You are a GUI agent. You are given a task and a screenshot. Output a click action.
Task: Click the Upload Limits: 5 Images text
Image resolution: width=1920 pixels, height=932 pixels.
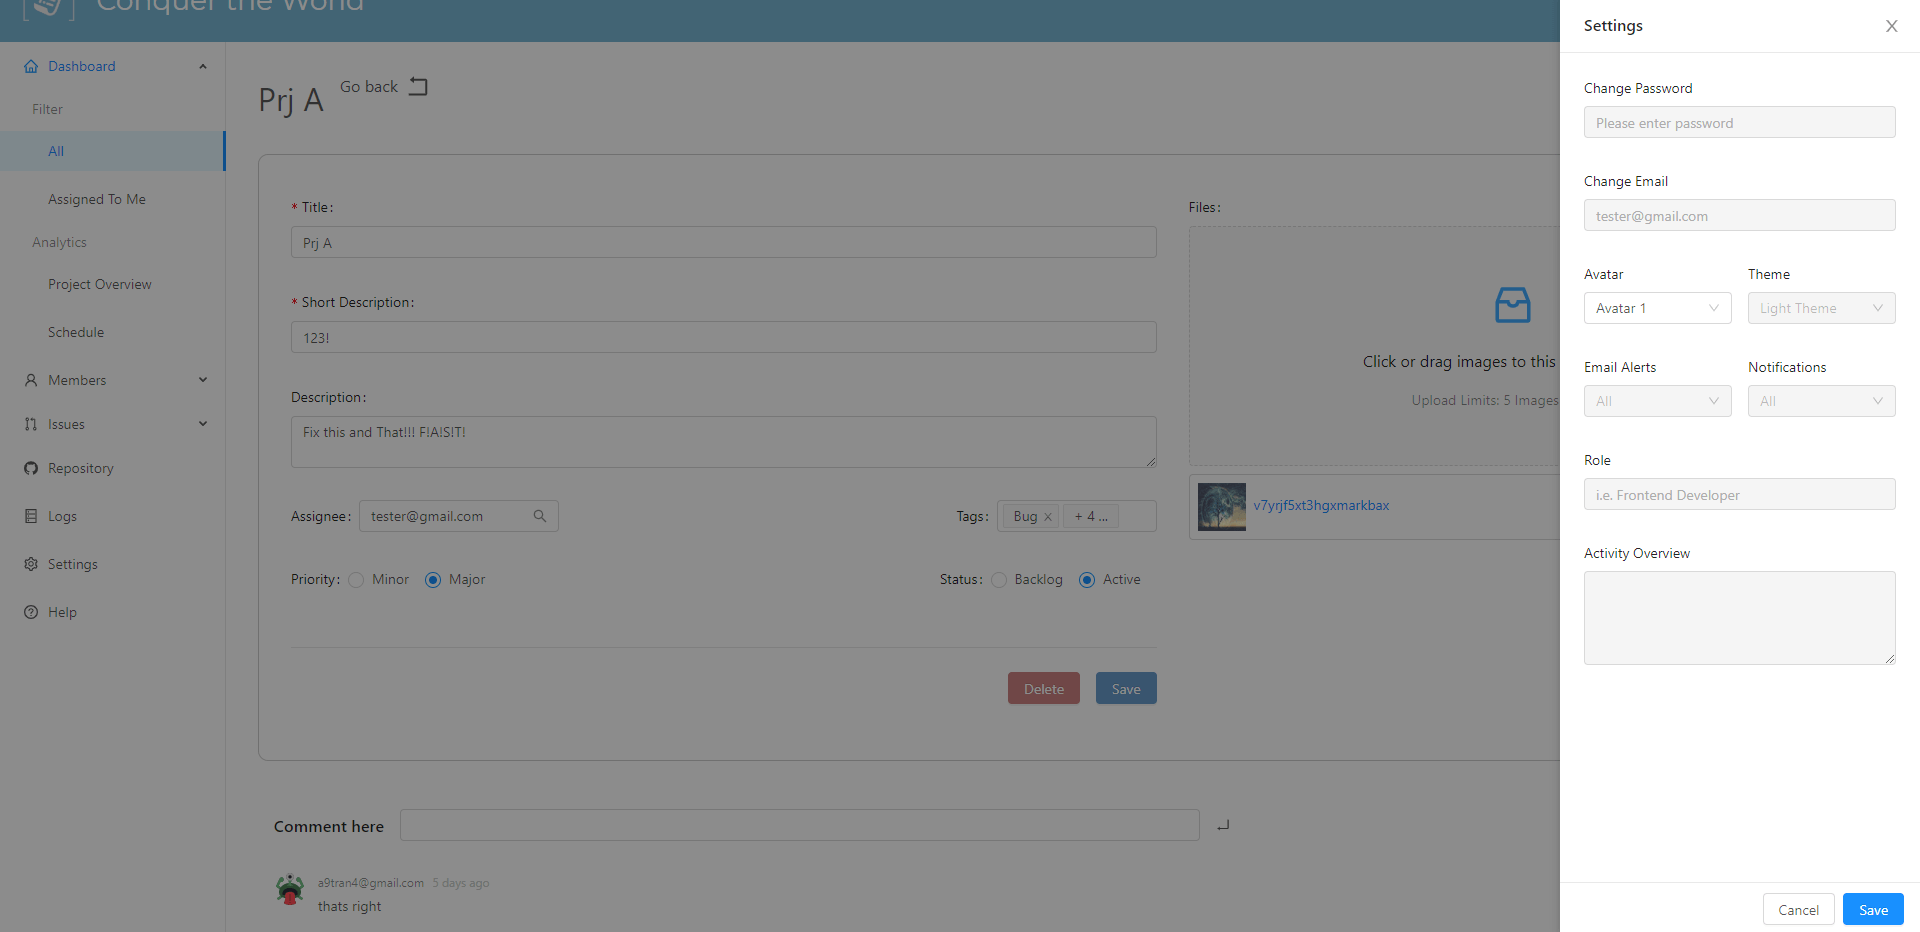coord(1485,400)
